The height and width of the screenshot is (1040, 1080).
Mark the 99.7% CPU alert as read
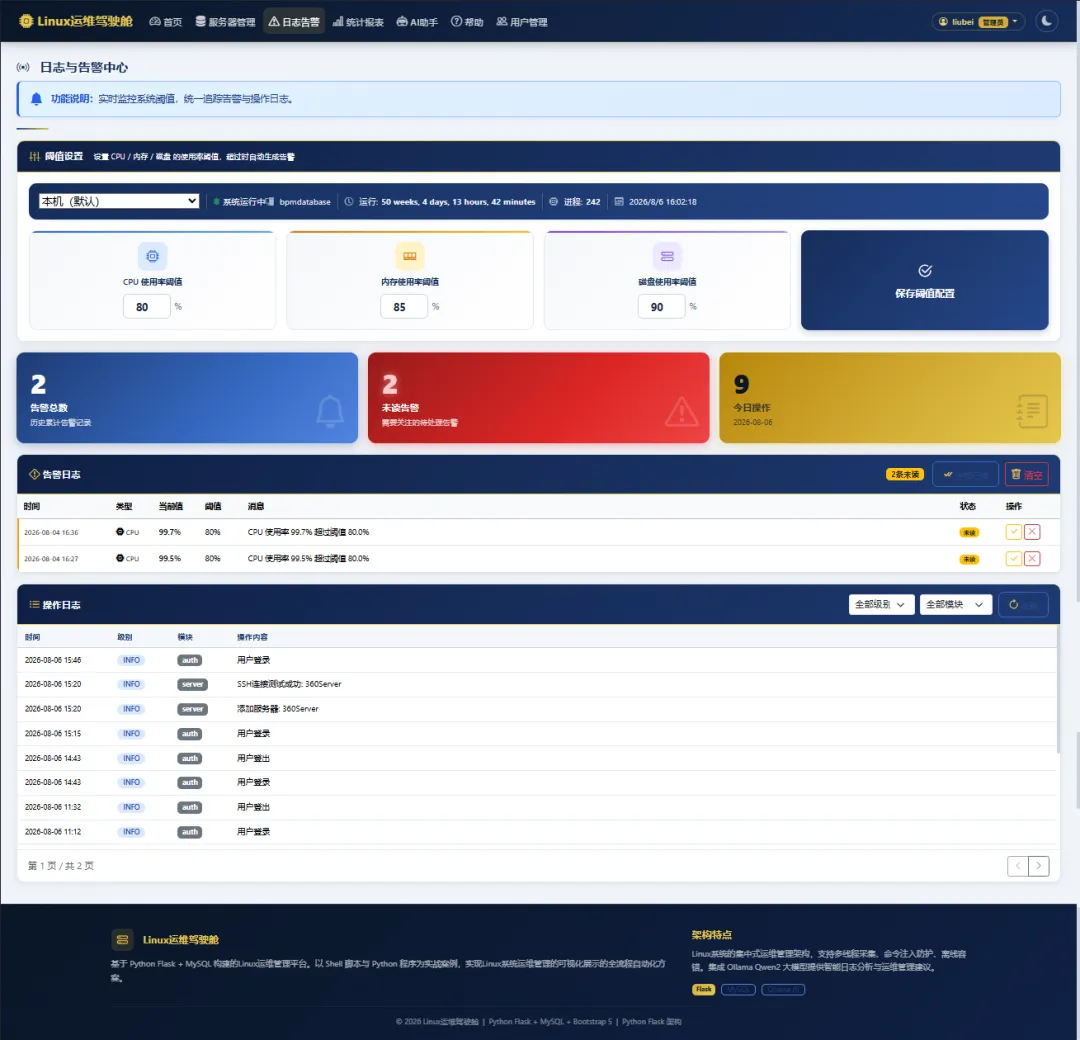coord(1013,532)
